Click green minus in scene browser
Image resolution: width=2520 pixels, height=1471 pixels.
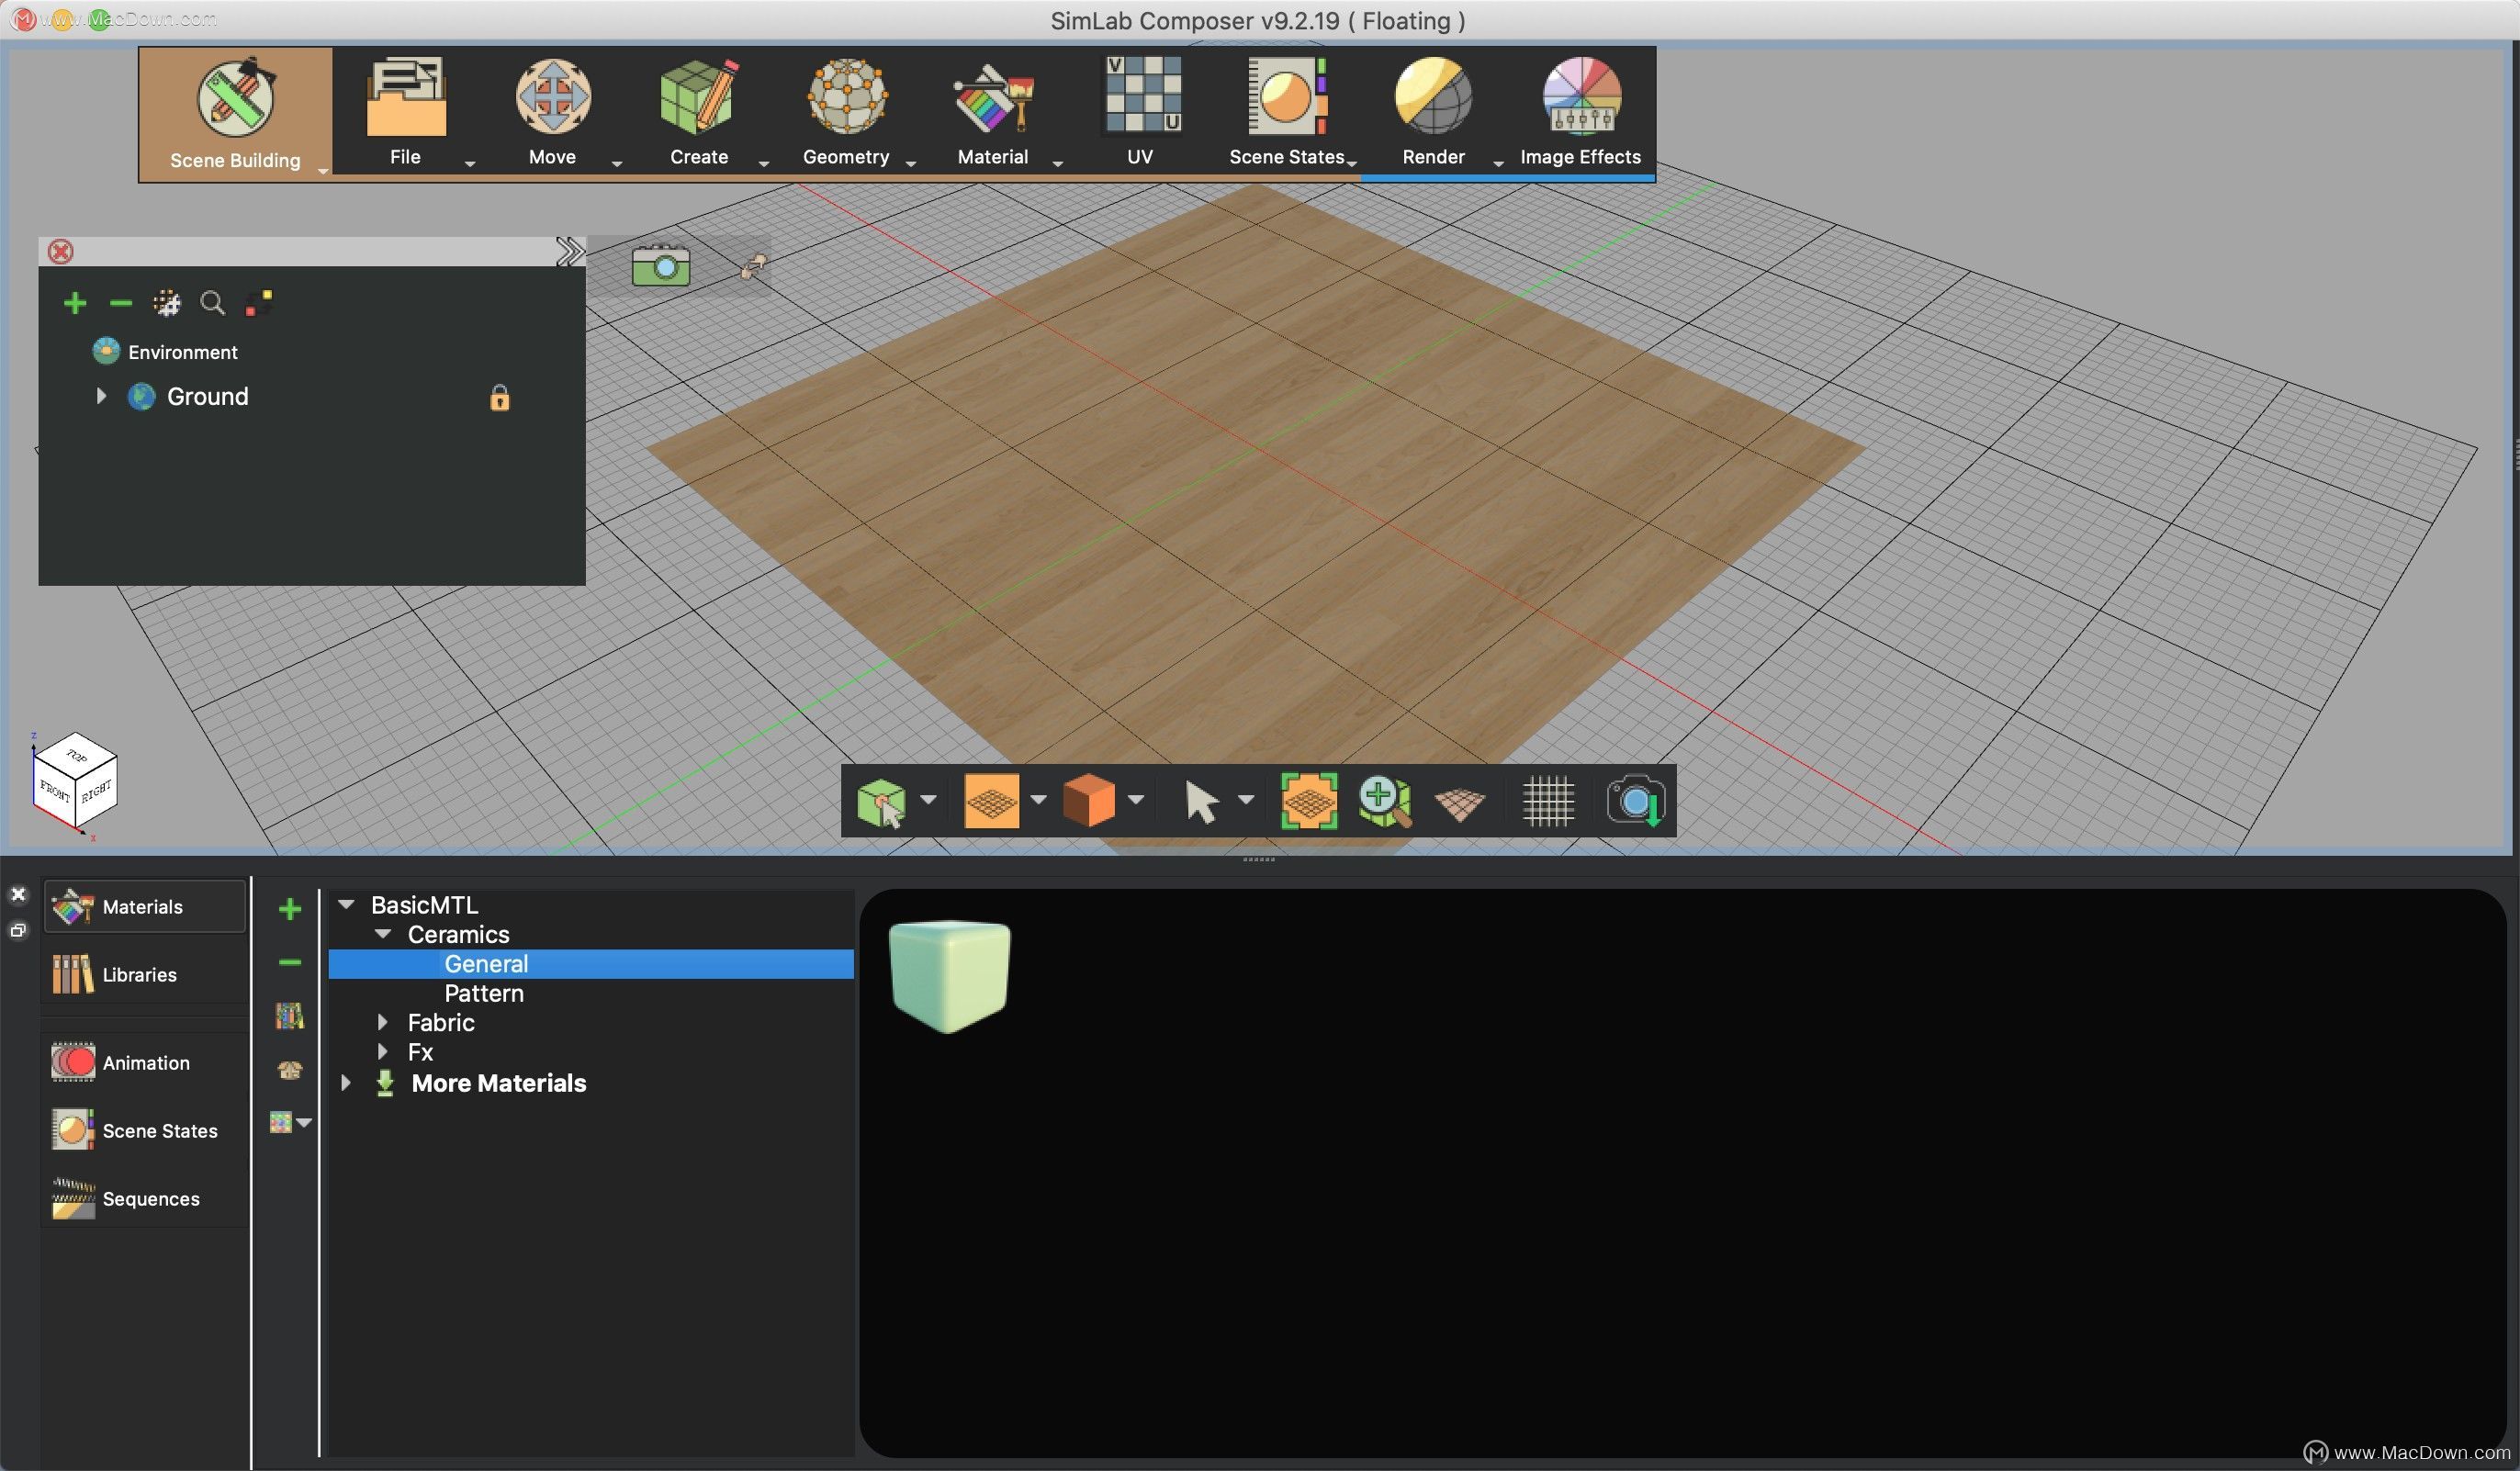coord(121,303)
